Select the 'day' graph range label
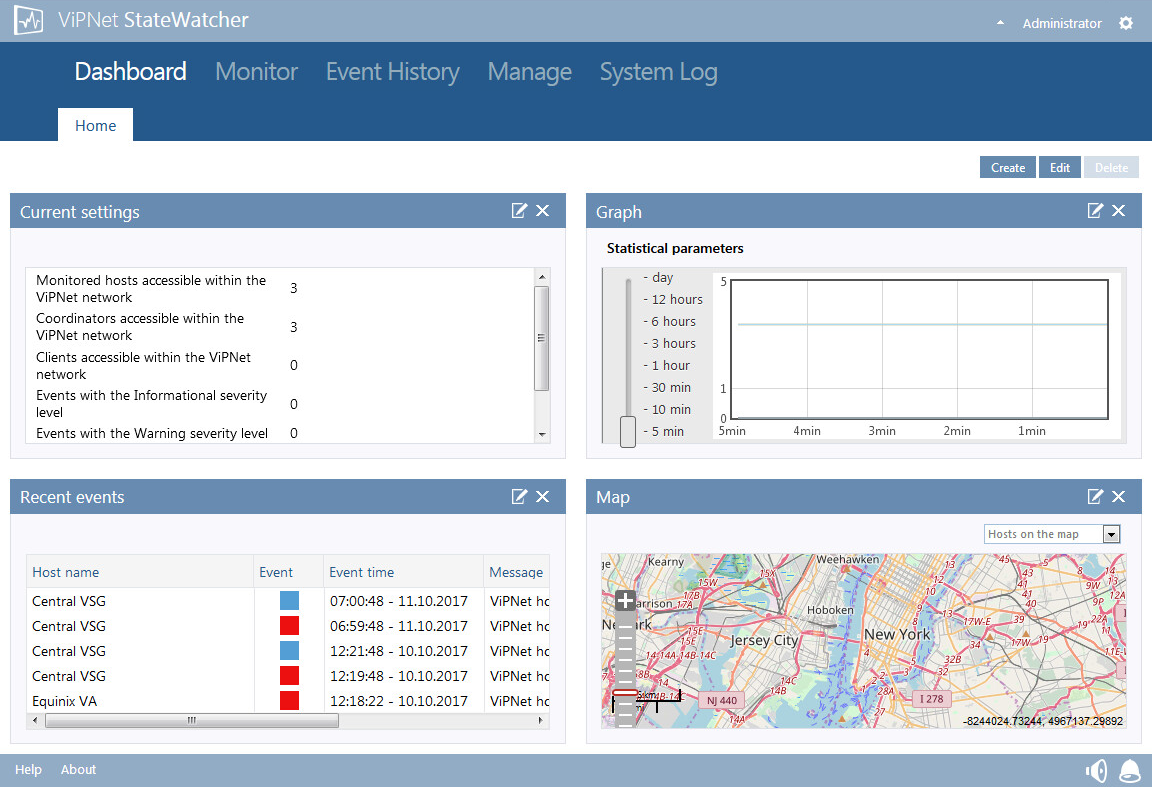1152x787 pixels. click(x=662, y=278)
